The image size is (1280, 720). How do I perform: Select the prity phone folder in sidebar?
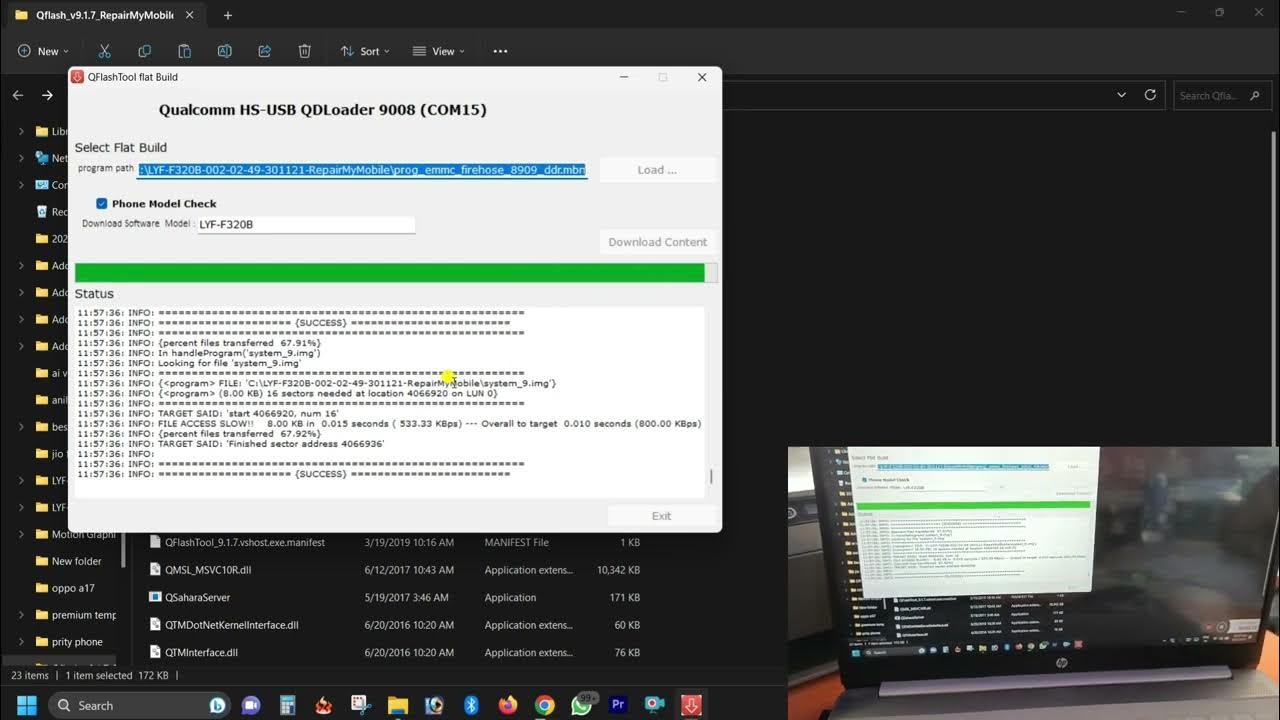pos(76,642)
